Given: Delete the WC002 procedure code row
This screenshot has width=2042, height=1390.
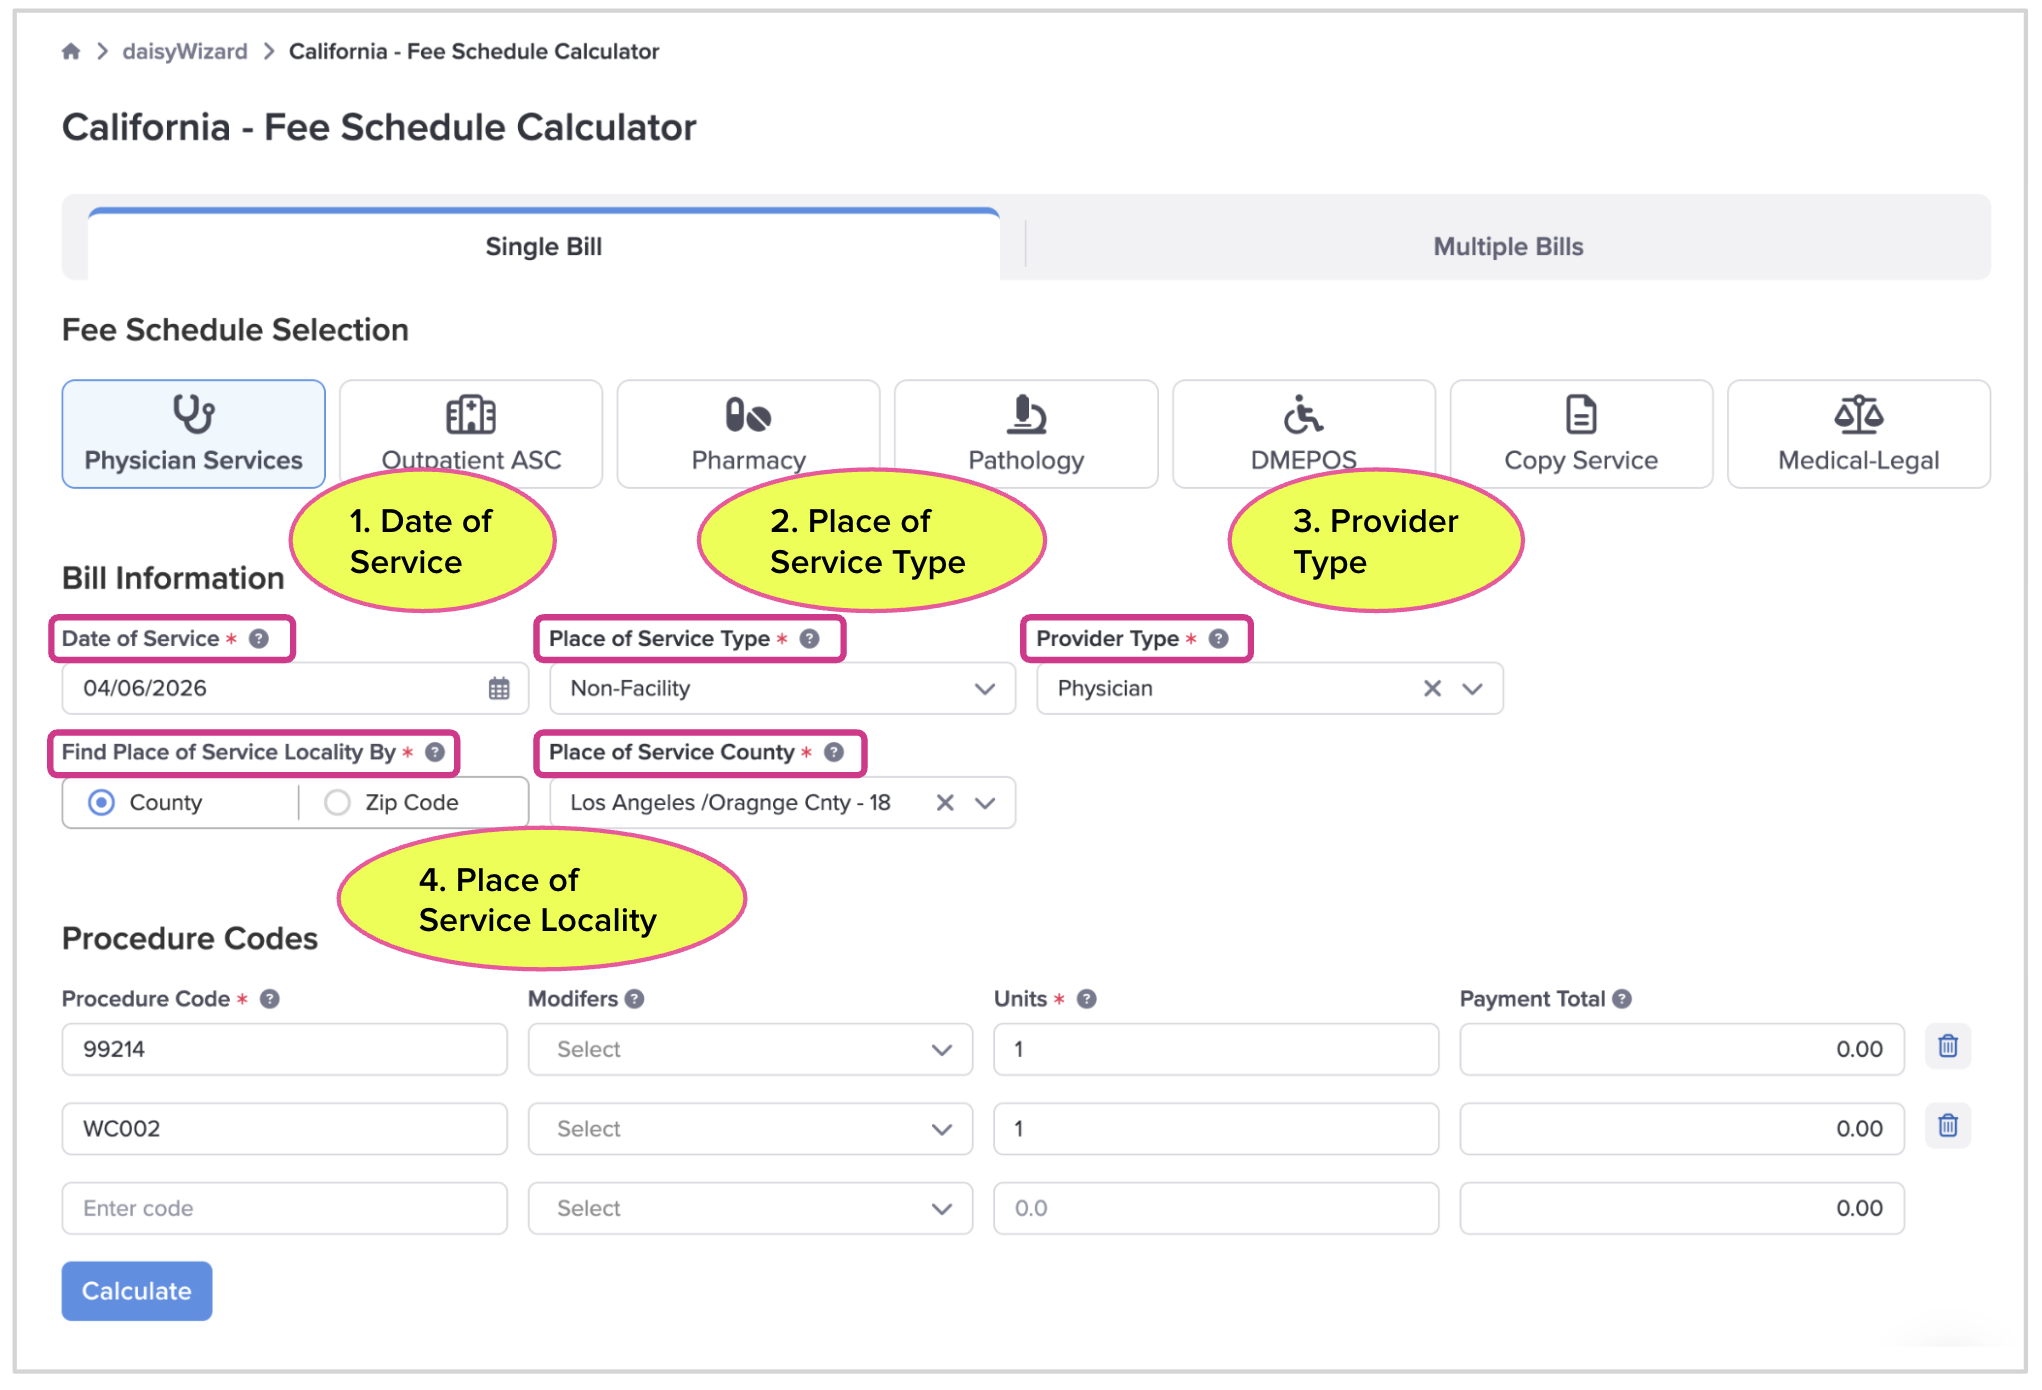Looking at the screenshot, I should [1947, 1127].
